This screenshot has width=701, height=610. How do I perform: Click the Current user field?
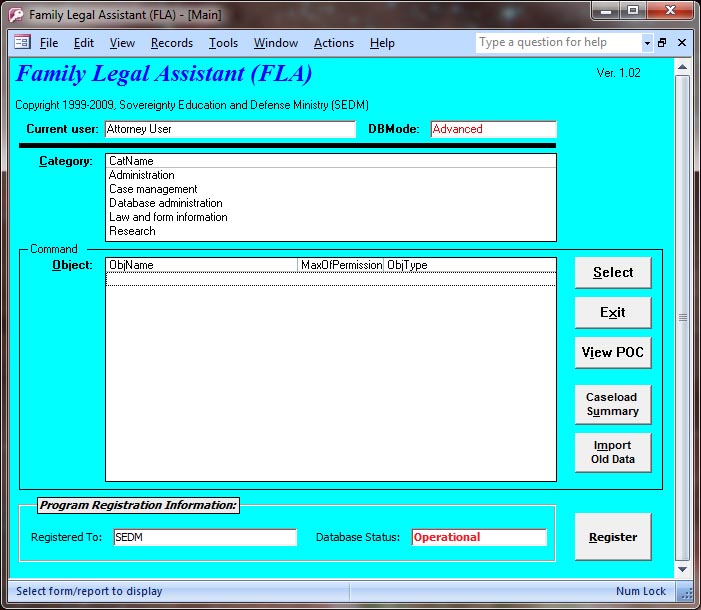click(230, 129)
